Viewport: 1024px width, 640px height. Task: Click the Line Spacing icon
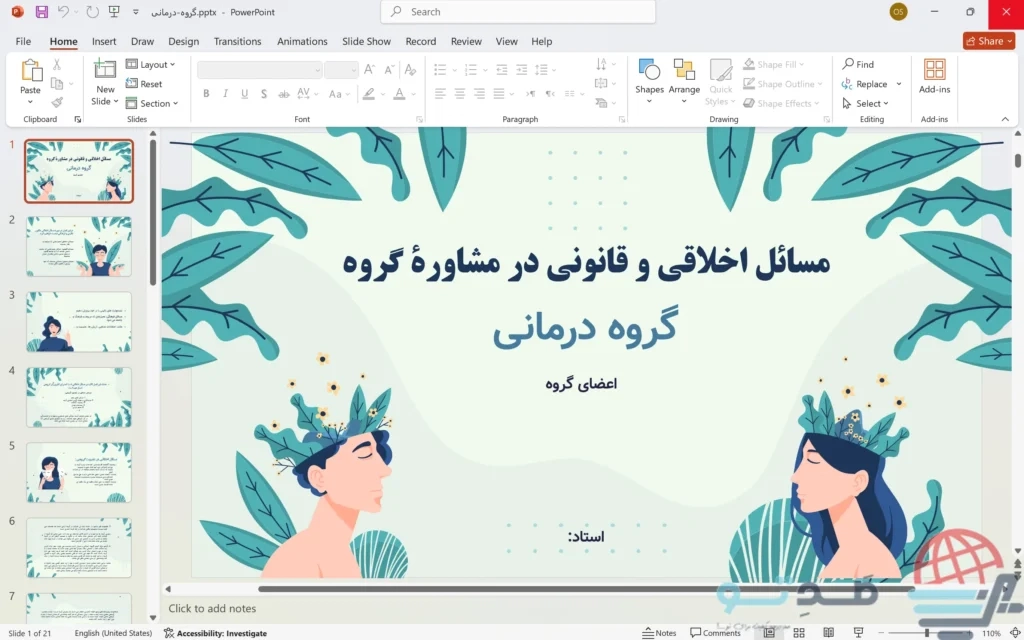[x=541, y=69]
